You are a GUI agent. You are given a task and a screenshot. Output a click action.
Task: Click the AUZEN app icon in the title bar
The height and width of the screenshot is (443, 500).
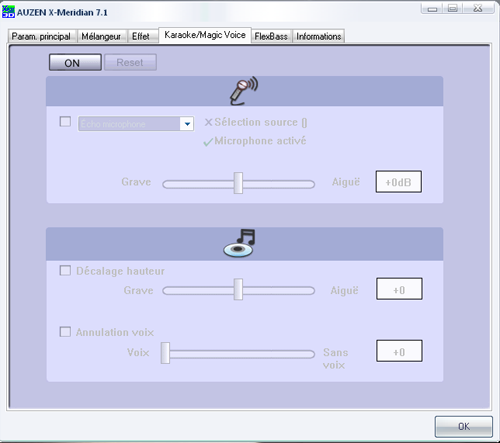[x=8, y=12]
